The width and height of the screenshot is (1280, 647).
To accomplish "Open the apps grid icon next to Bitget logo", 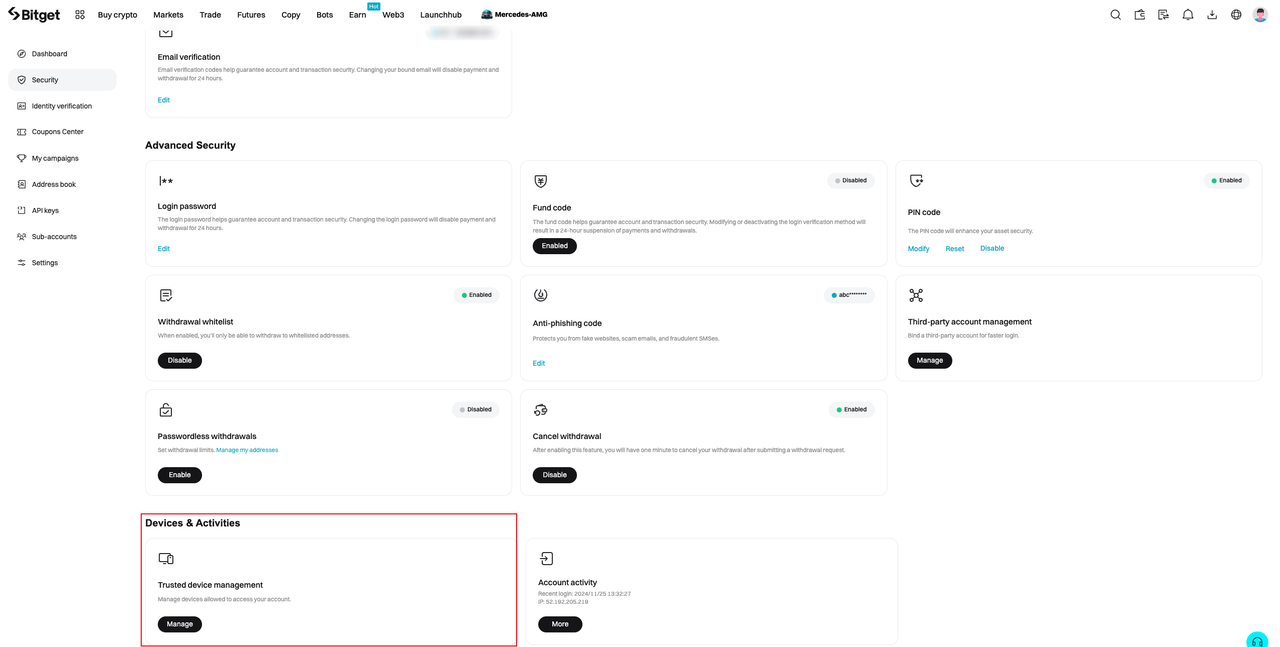I will click(79, 14).
